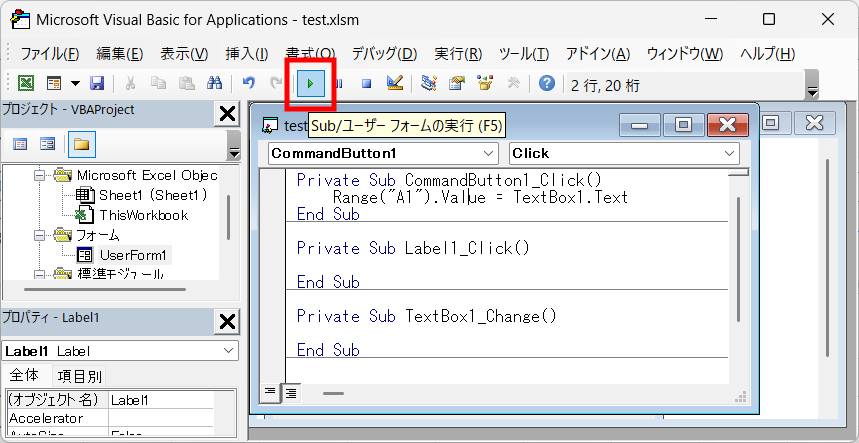This screenshot has width=859, height=443.
Task: Click the View Microsoft Excel icon
Action: pos(26,83)
